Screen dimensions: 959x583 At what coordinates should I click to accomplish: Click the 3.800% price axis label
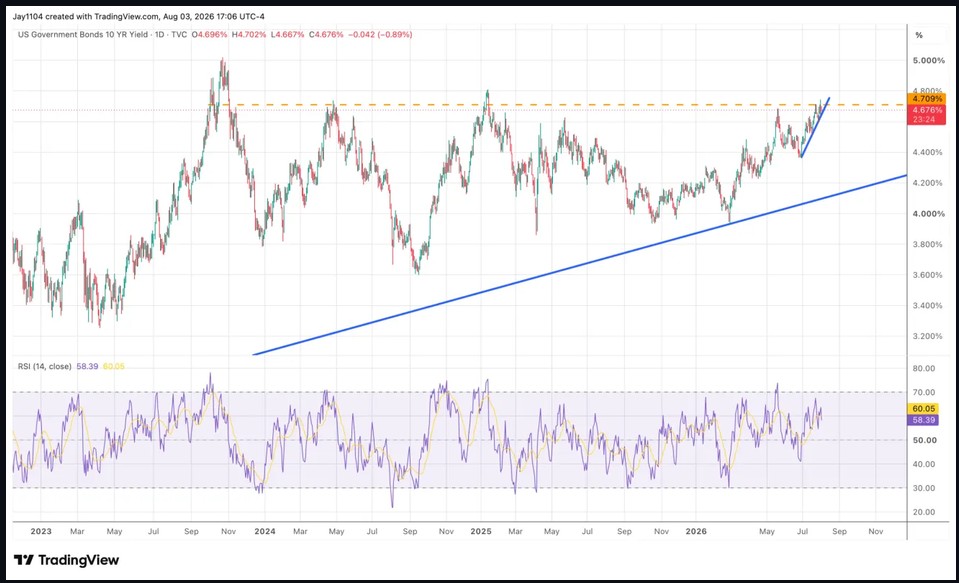tap(928, 244)
